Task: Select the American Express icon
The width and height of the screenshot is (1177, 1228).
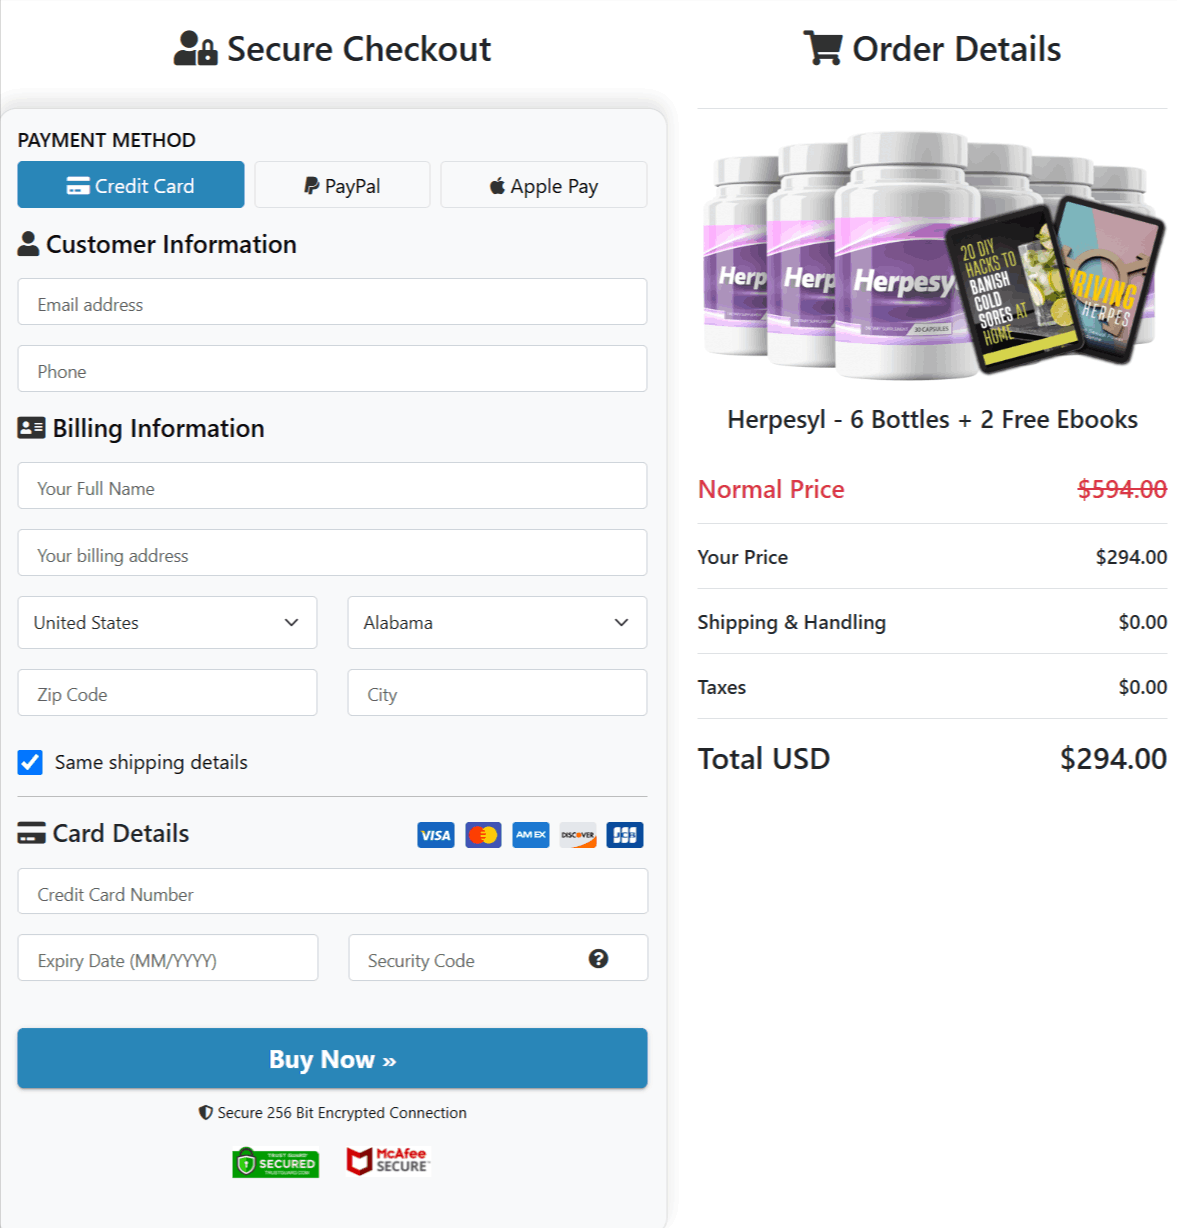Action: tap(530, 834)
